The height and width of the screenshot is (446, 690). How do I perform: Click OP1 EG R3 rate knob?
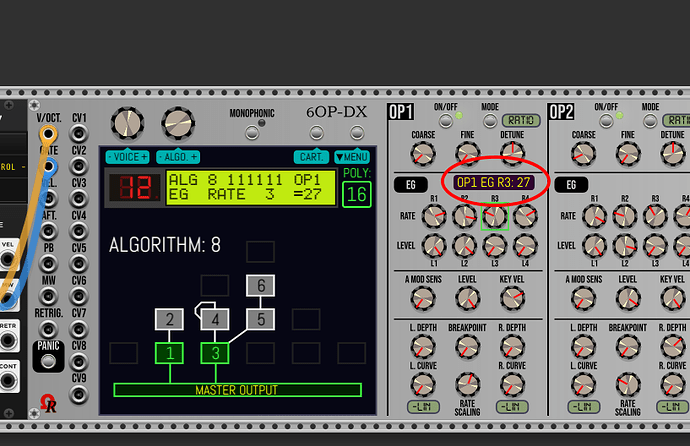pyautogui.click(x=494, y=215)
